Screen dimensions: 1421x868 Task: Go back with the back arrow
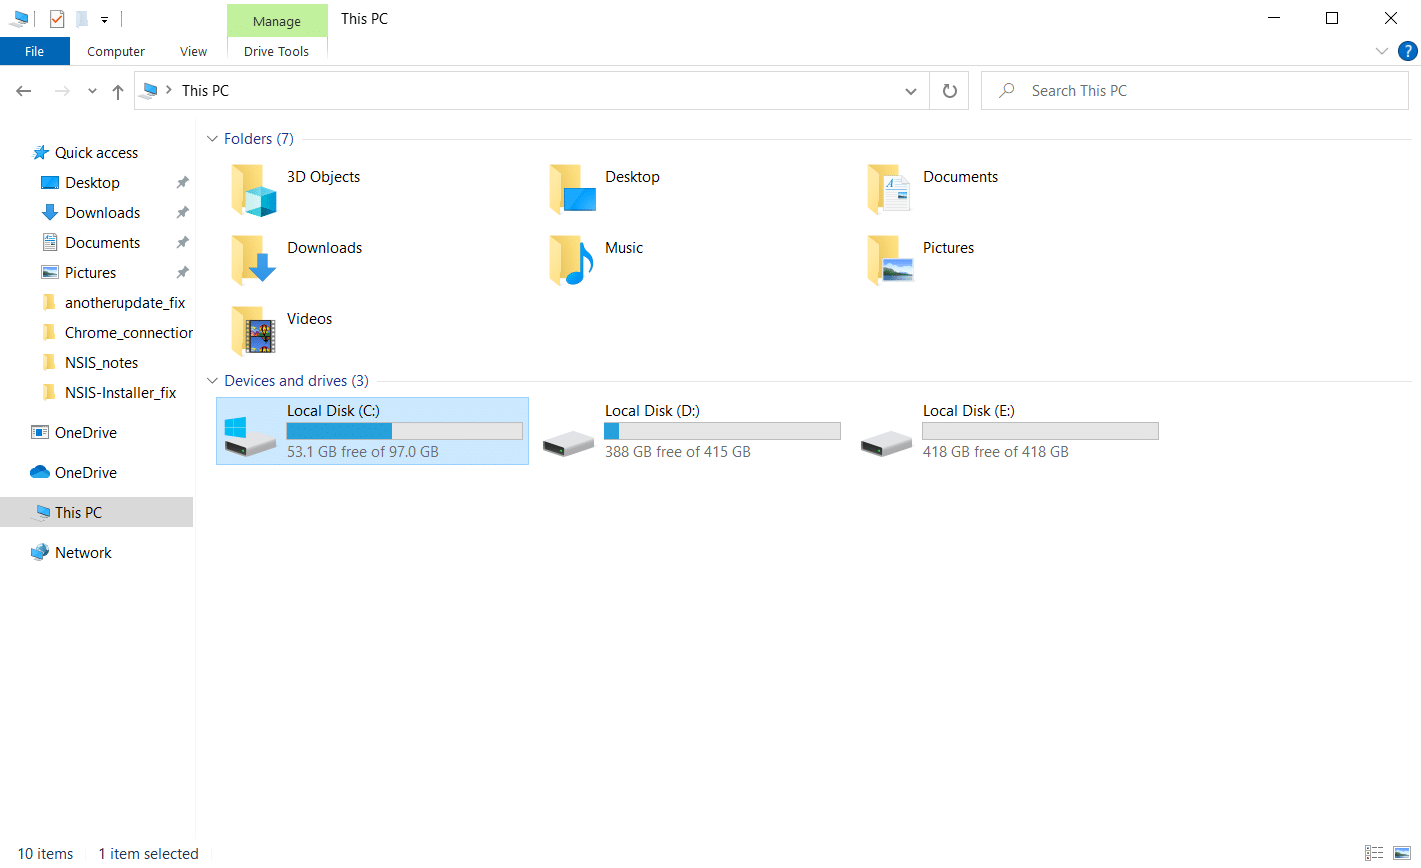24,91
